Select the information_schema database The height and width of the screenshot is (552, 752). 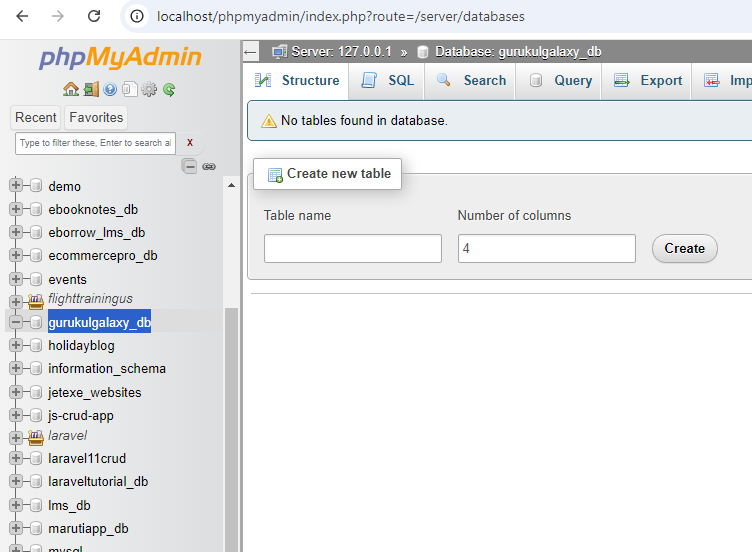coord(106,368)
